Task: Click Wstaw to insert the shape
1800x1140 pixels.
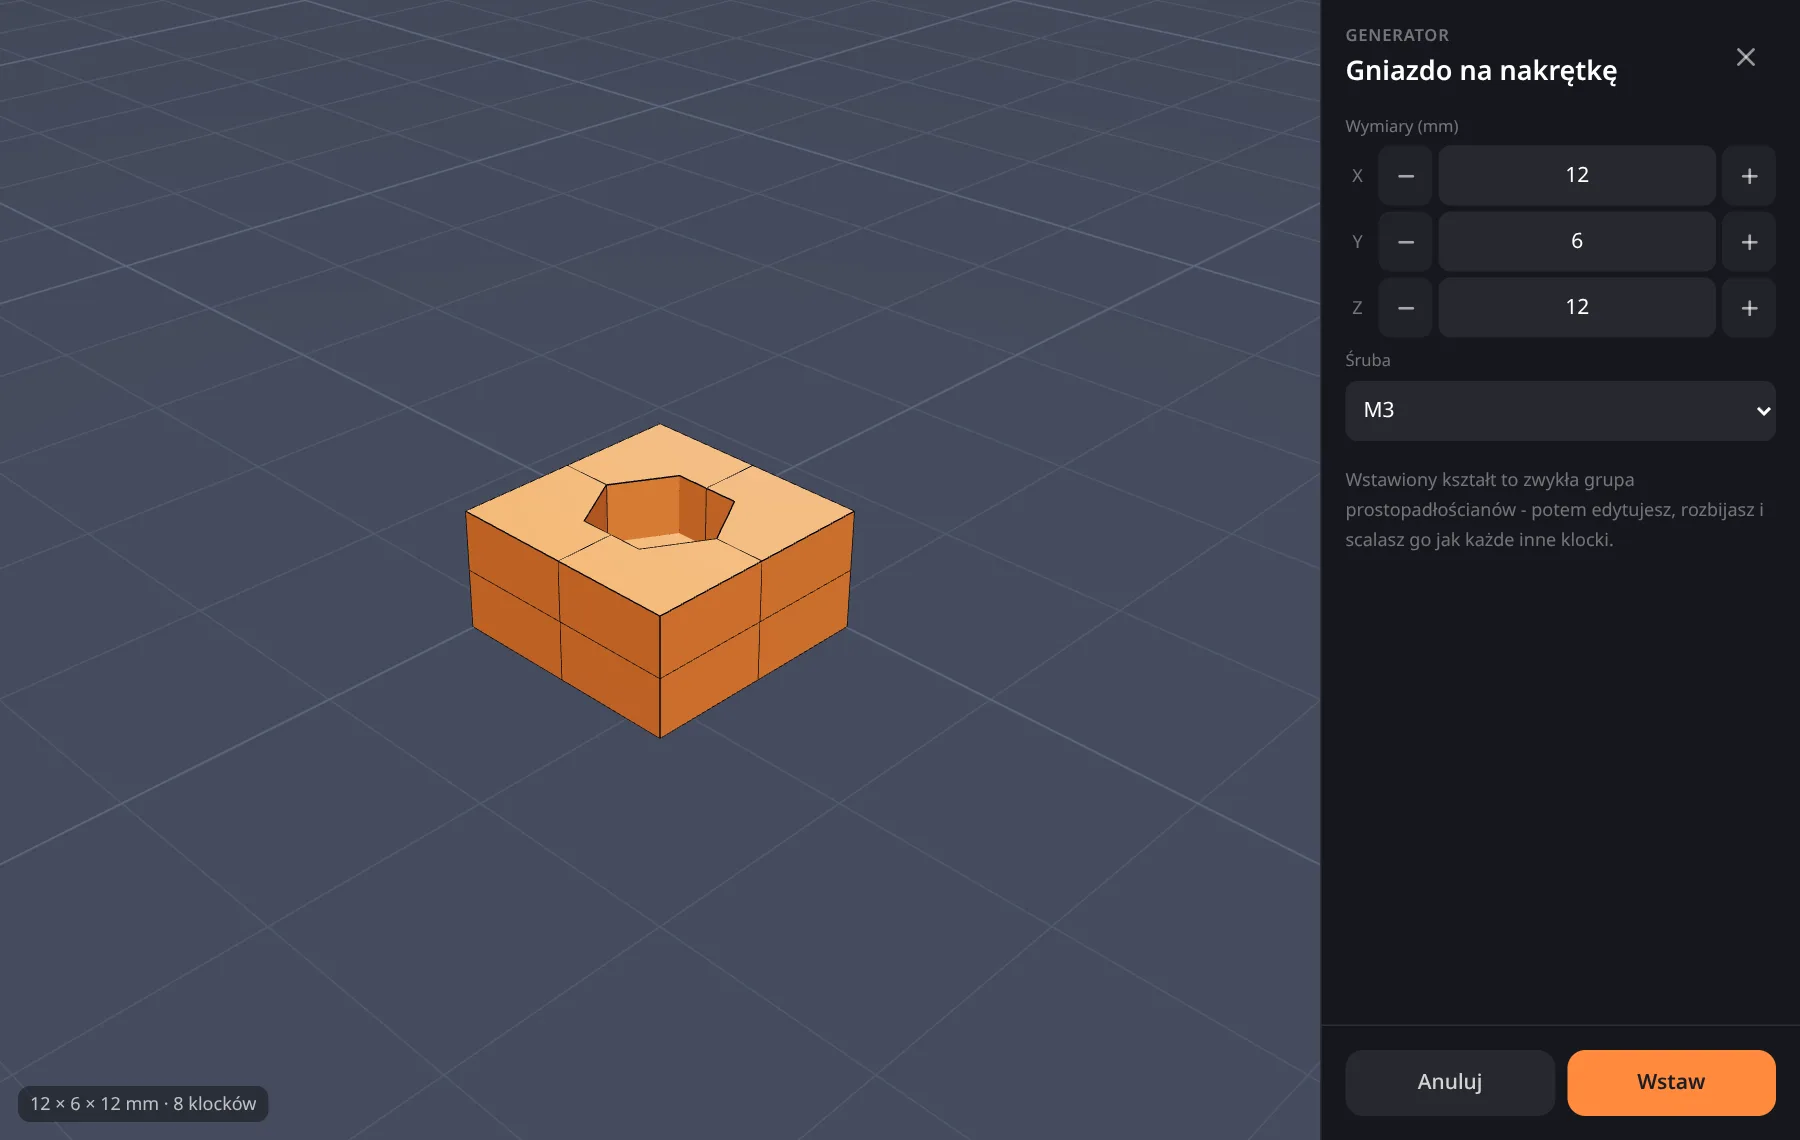Action: pos(1671,1082)
